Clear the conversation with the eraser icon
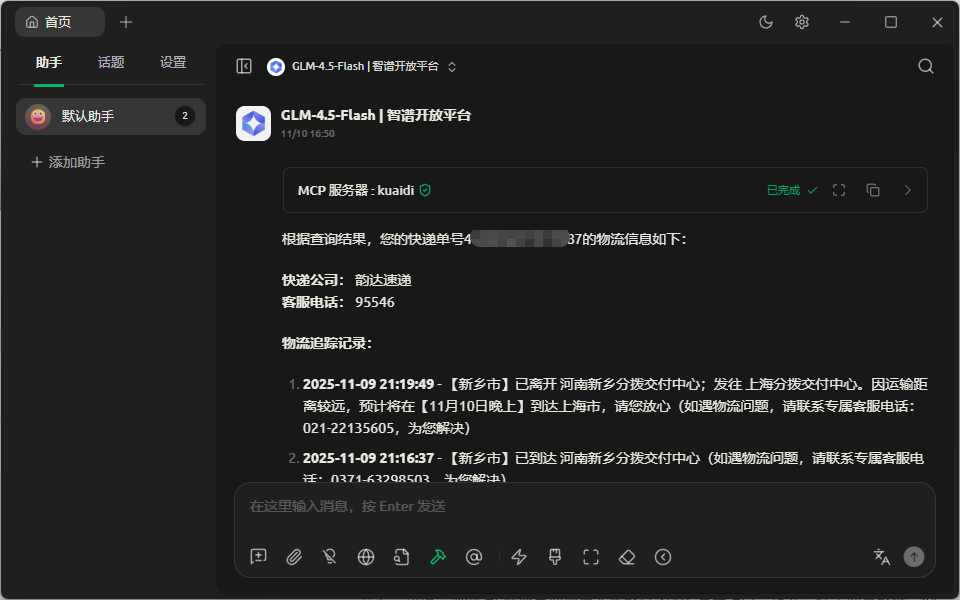 (627, 557)
